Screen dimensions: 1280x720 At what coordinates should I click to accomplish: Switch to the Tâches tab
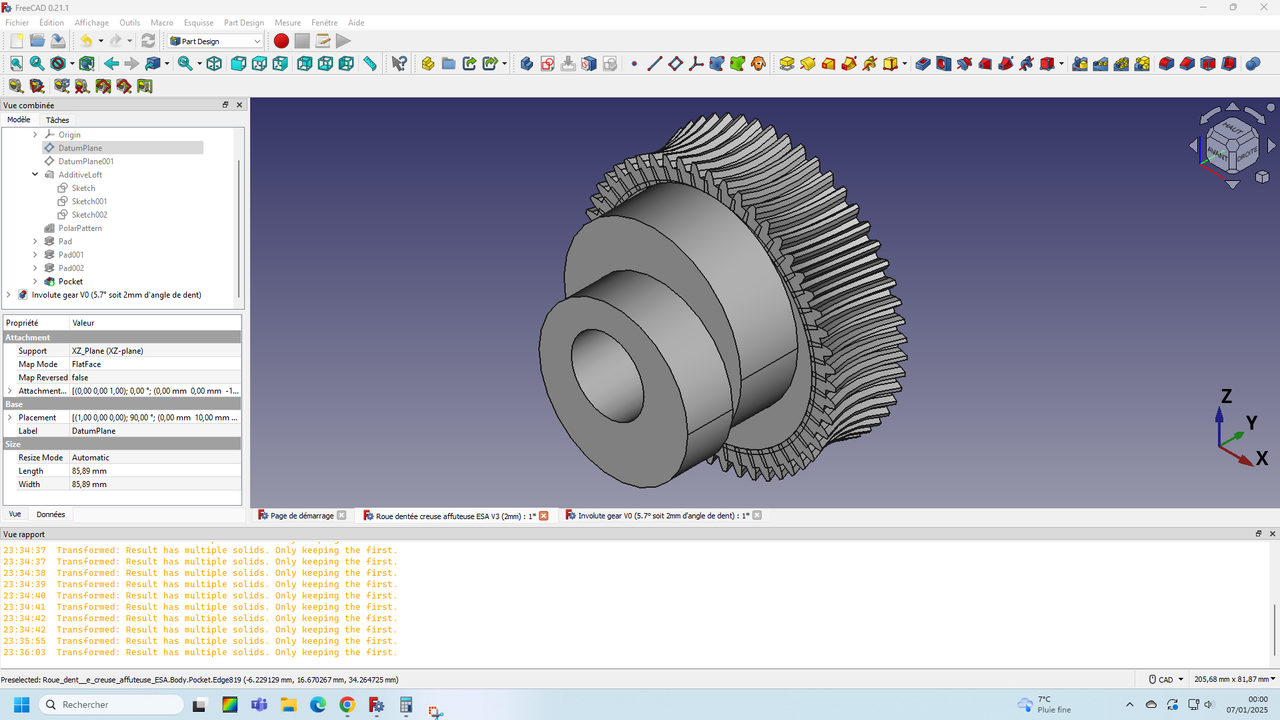point(57,120)
